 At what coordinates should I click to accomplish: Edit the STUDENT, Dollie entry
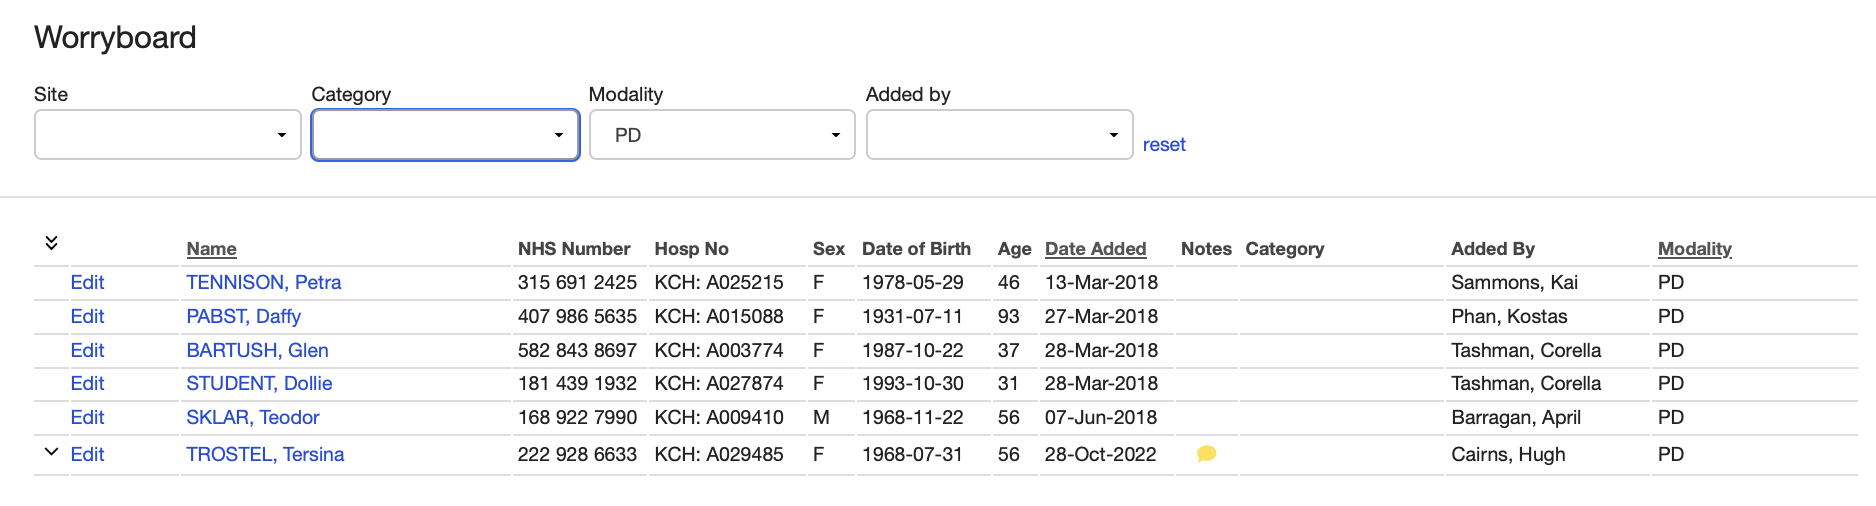(x=87, y=384)
